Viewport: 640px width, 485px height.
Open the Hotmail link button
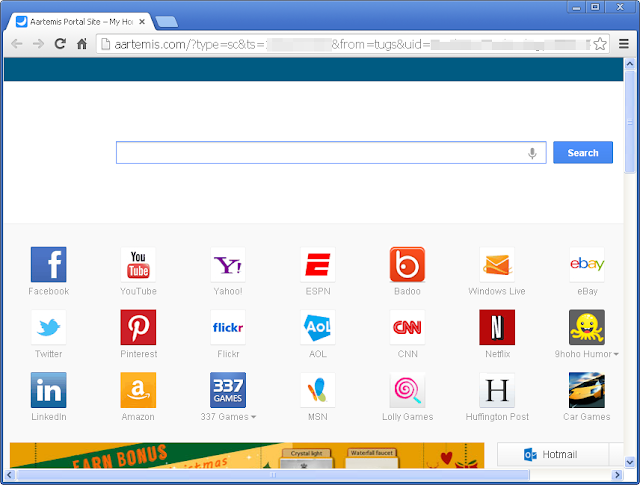point(553,454)
